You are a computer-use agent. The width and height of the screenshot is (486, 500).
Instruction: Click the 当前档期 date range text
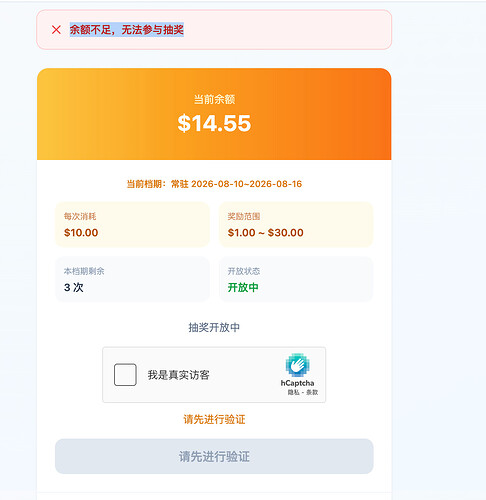(x=214, y=184)
